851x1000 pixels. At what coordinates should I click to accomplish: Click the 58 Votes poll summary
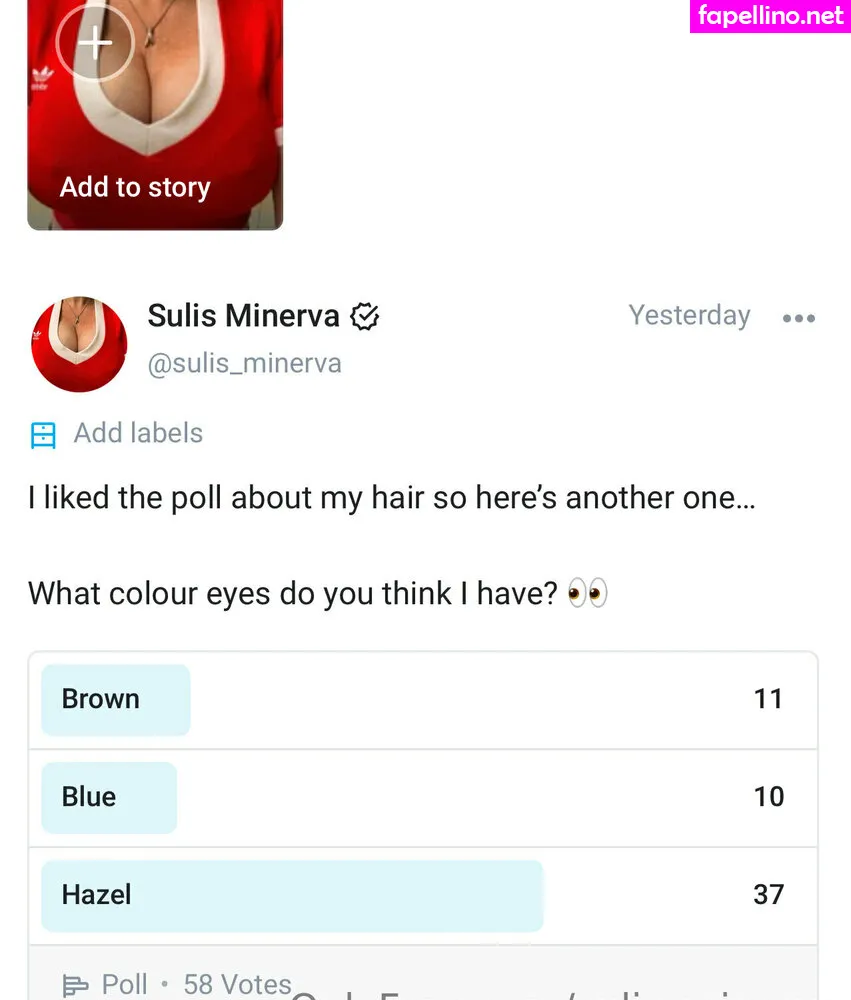[x=237, y=984]
